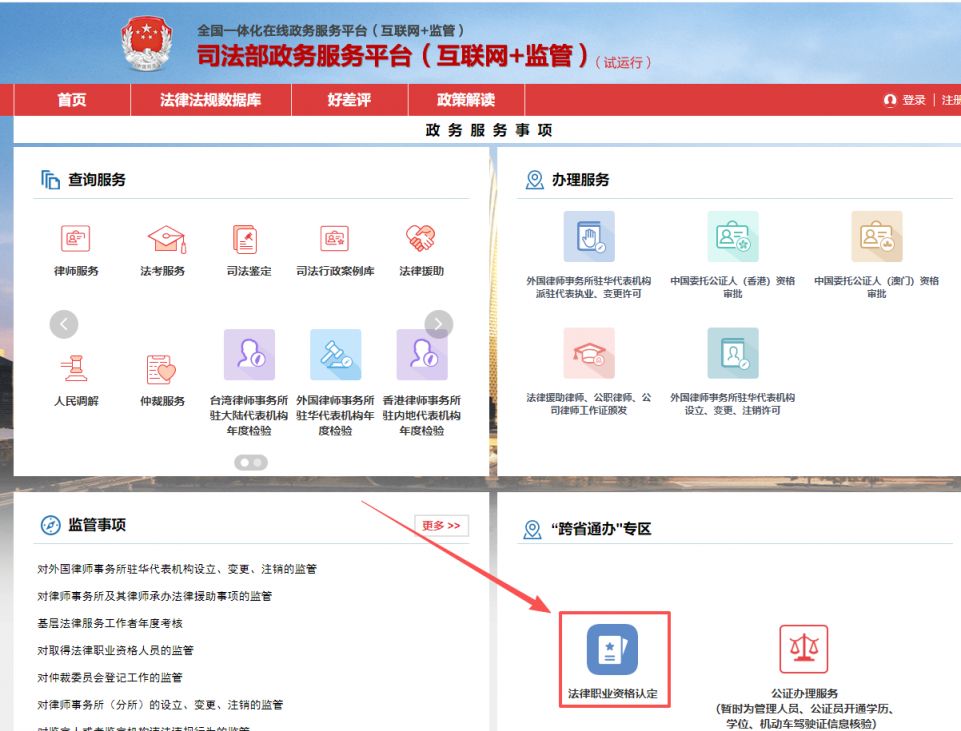Viewport: 961px width, 731px height.
Task: Open the 仲裁服务 icon
Action: [161, 368]
